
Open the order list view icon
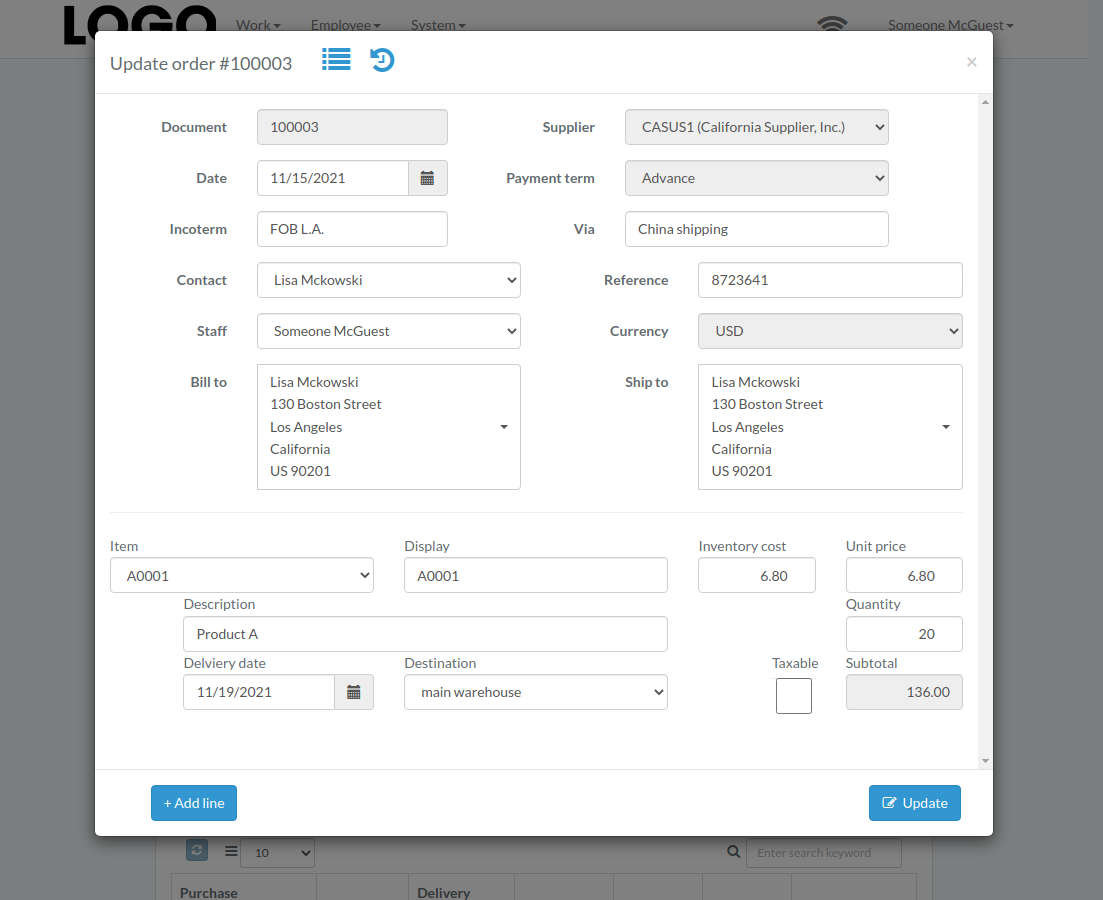coord(336,60)
